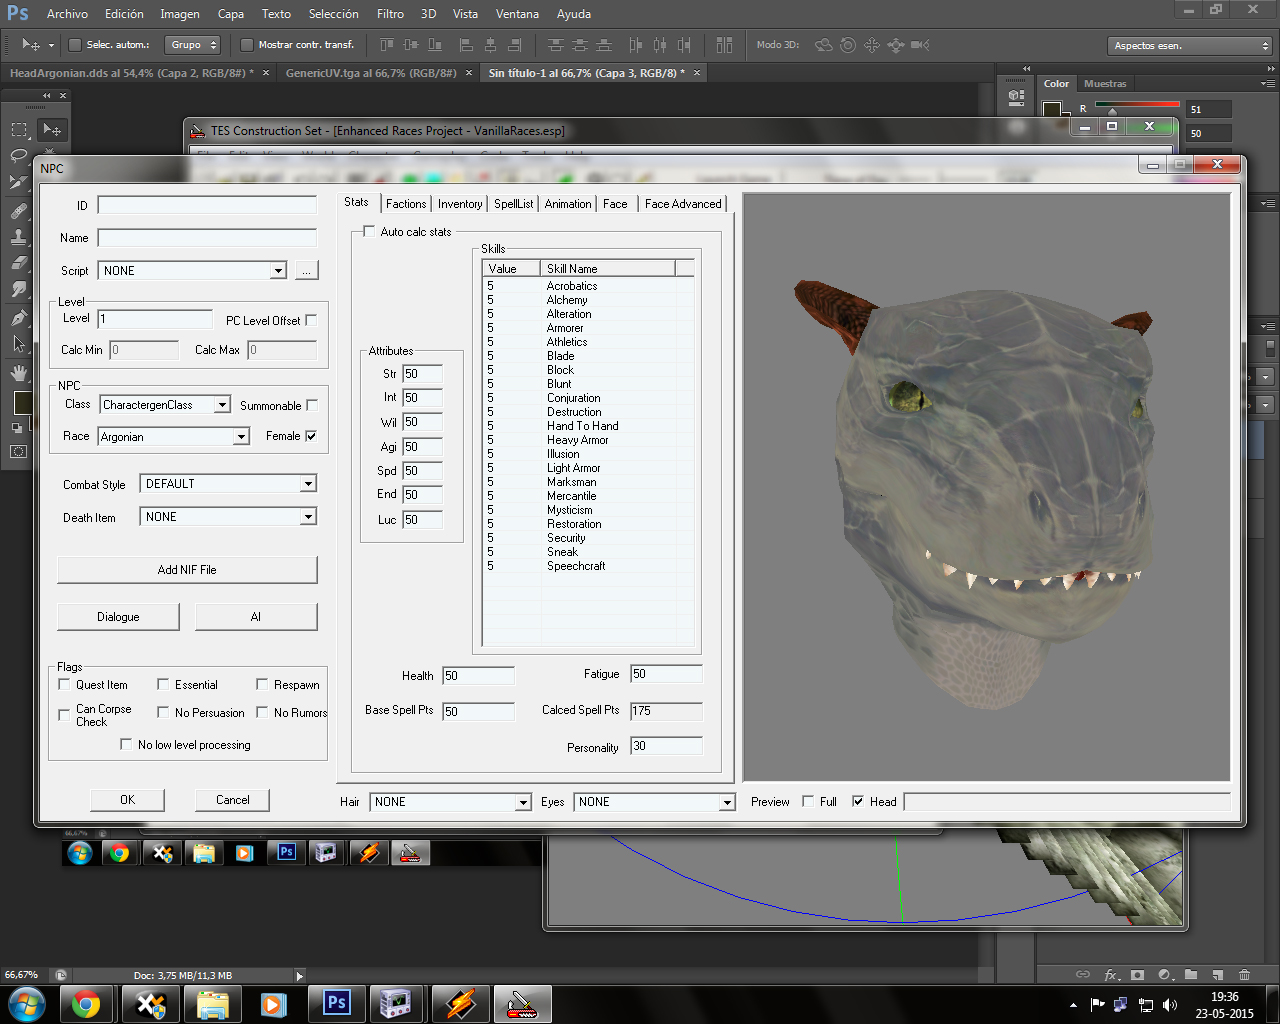Tick the Essential flag checkbox
The height and width of the screenshot is (1024, 1280).
pos(163,685)
